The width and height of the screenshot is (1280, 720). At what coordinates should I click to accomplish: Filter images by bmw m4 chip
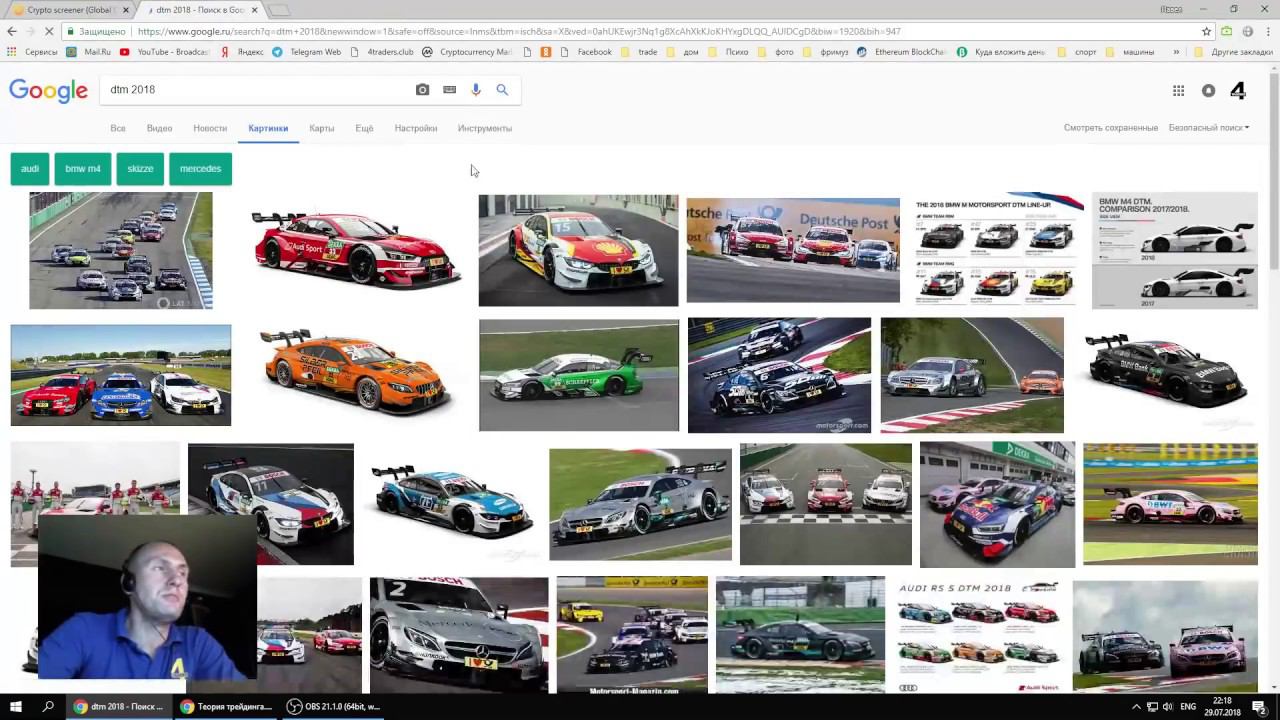click(x=83, y=169)
